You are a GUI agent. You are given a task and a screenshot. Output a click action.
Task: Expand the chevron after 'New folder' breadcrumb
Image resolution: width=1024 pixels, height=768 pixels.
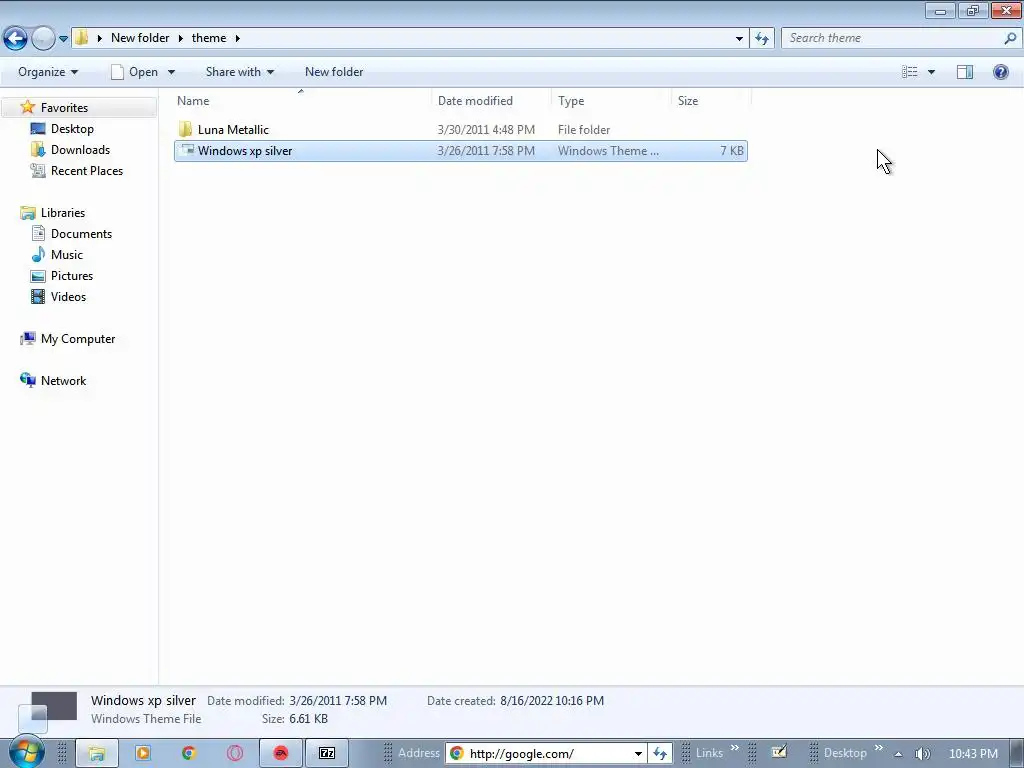tap(180, 39)
